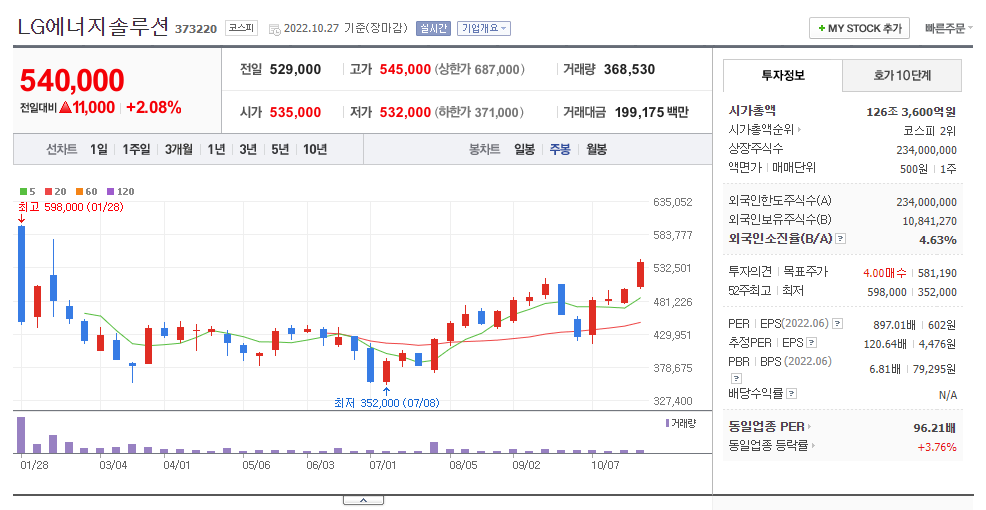The width and height of the screenshot is (986, 510).
Task: Expand the 빠른주문 dropdown
Action: pyautogui.click(x=948, y=28)
